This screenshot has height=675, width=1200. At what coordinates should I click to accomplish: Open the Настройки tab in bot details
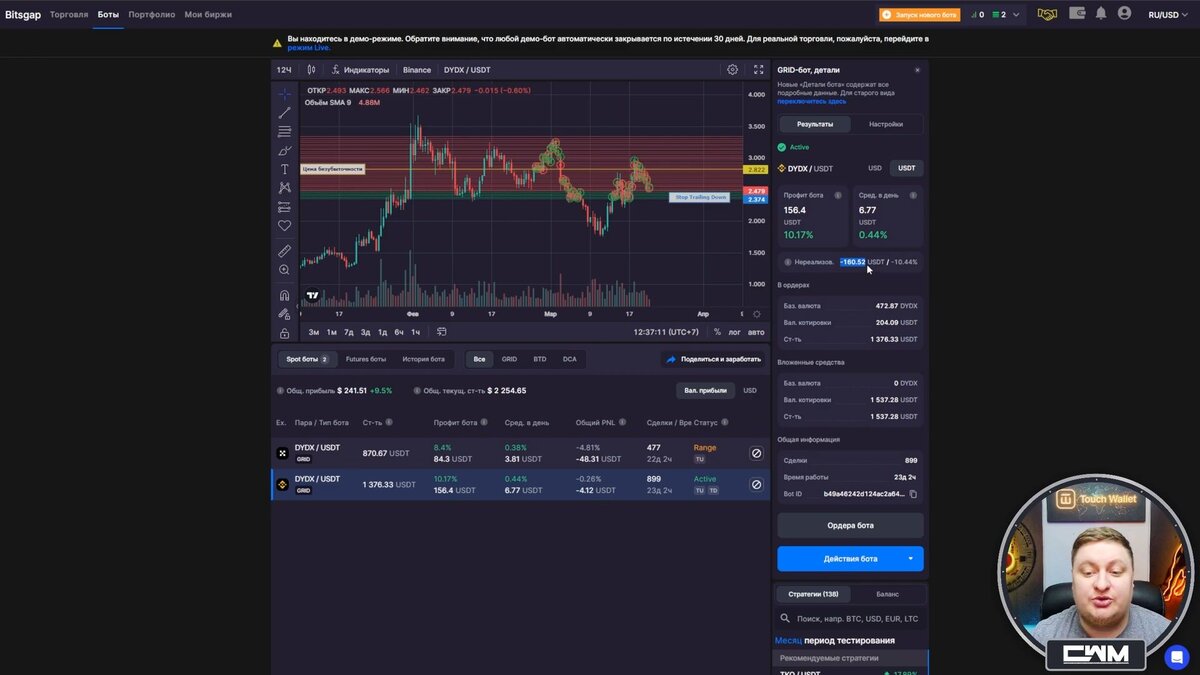[886, 124]
